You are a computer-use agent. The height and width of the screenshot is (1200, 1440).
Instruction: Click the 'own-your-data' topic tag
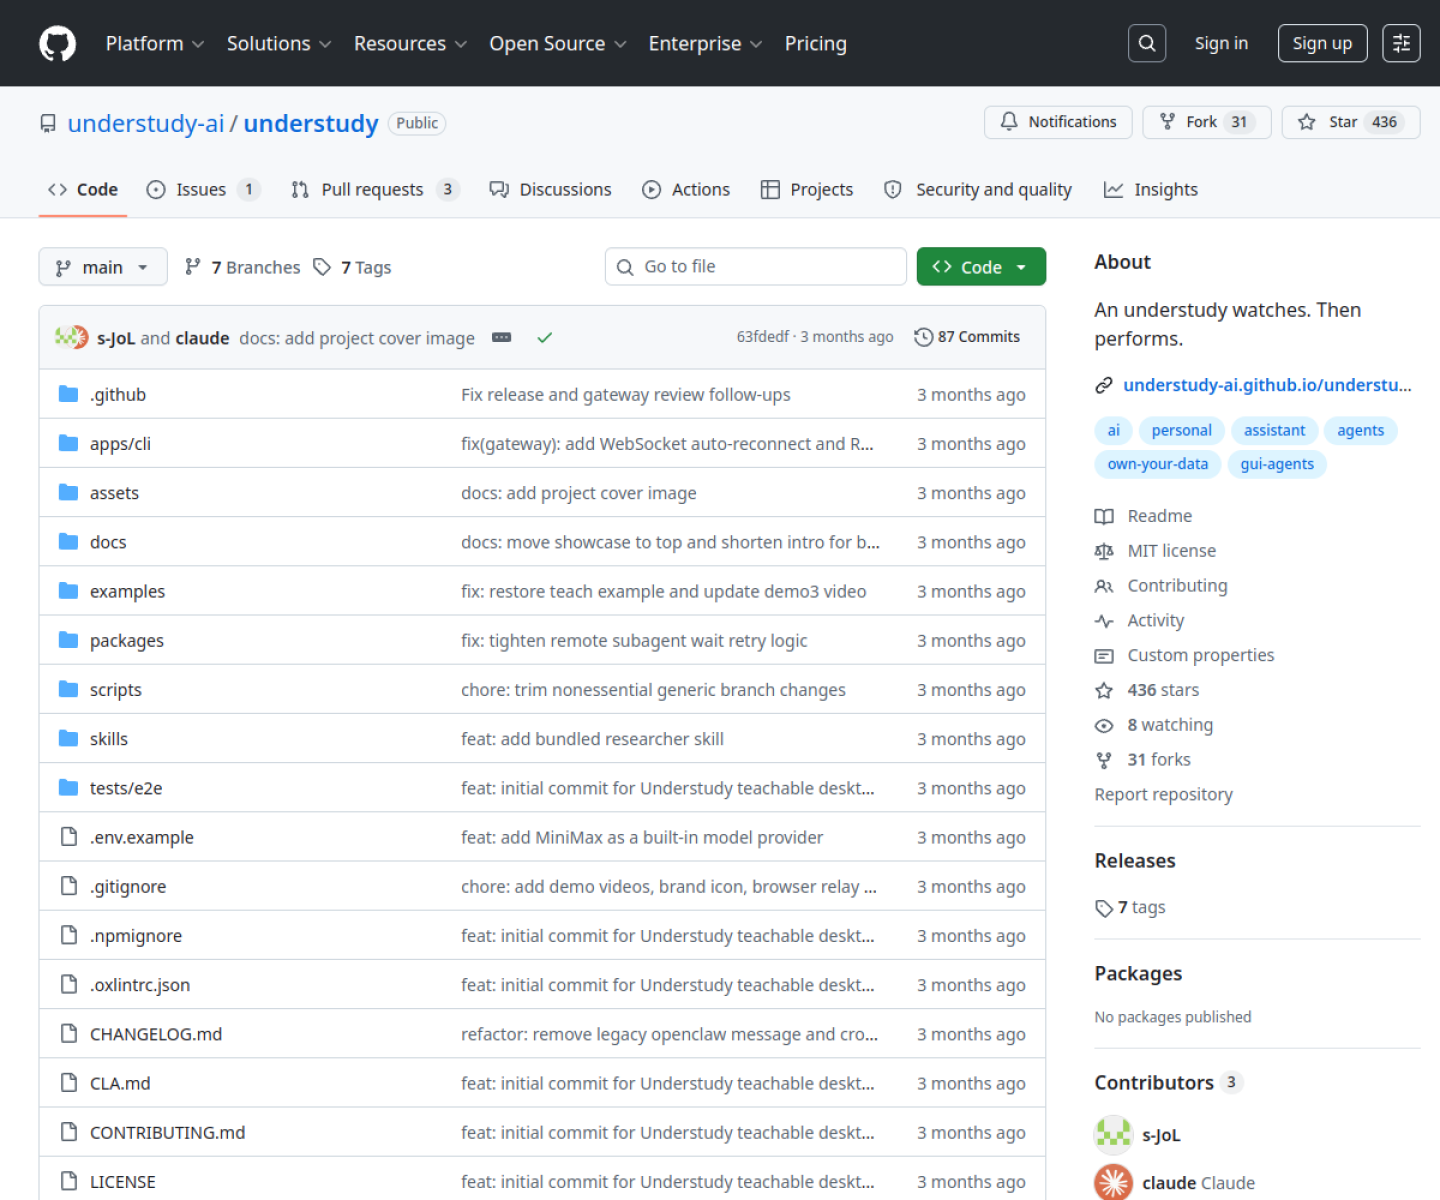point(1158,464)
